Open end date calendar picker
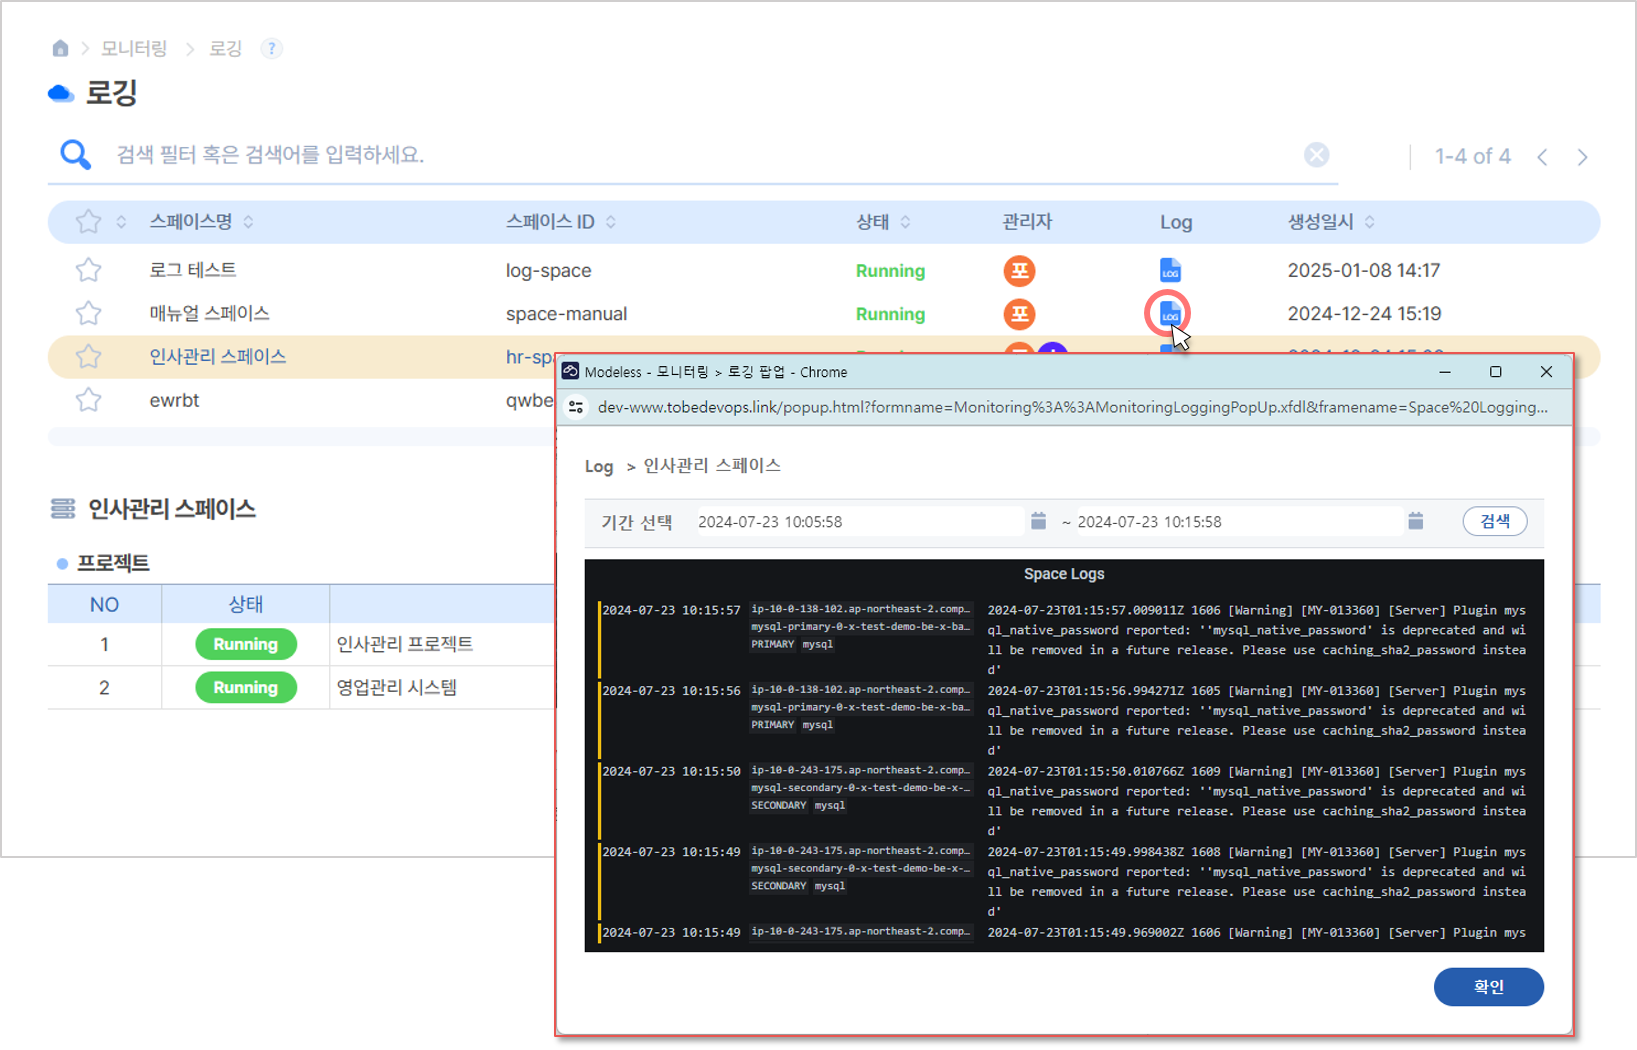The height and width of the screenshot is (1050, 1637). point(1415,521)
